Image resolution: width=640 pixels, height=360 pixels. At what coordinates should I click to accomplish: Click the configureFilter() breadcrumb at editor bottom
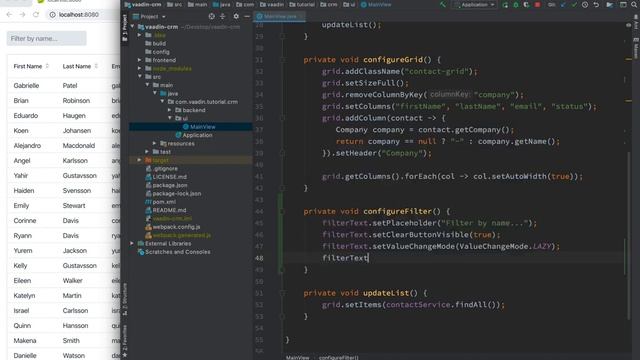tap(339, 358)
